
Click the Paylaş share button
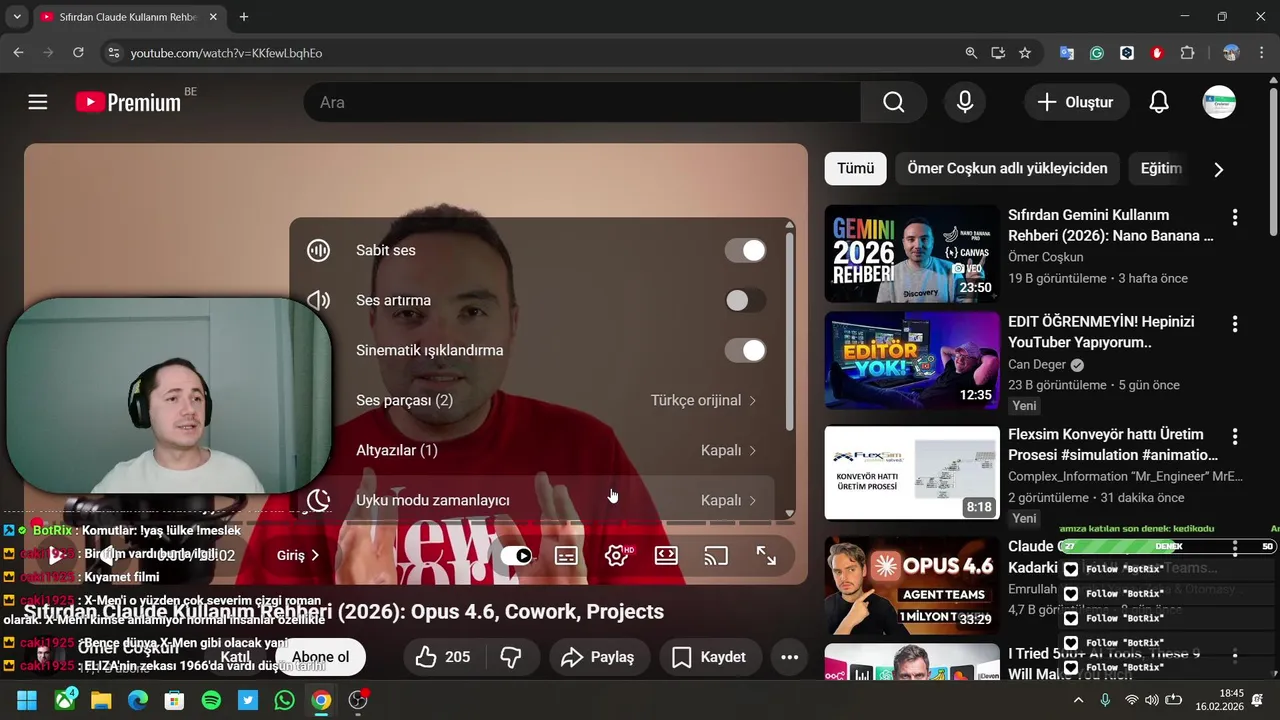(x=598, y=657)
